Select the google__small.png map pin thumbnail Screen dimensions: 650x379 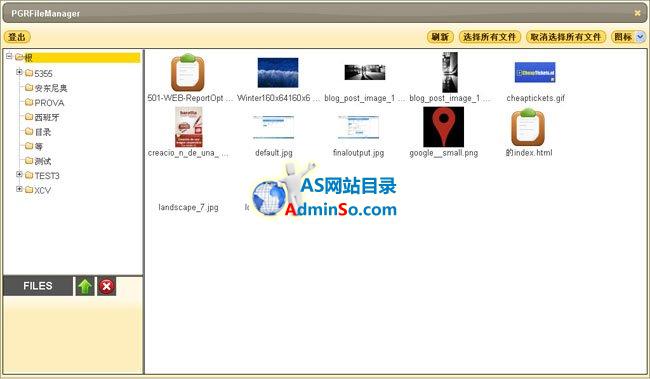pos(443,127)
